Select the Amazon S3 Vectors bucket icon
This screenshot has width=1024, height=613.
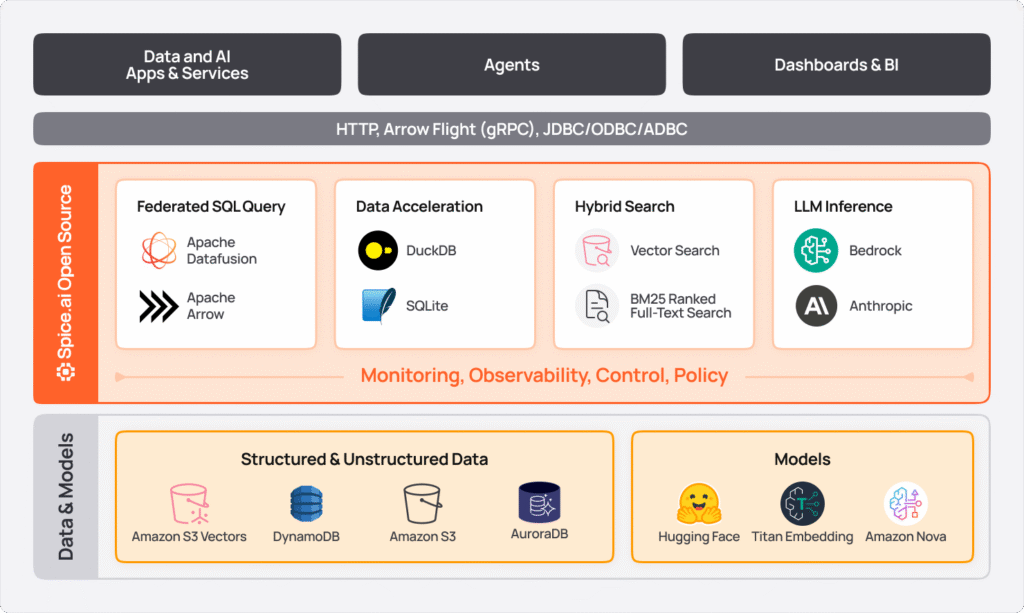(189, 504)
